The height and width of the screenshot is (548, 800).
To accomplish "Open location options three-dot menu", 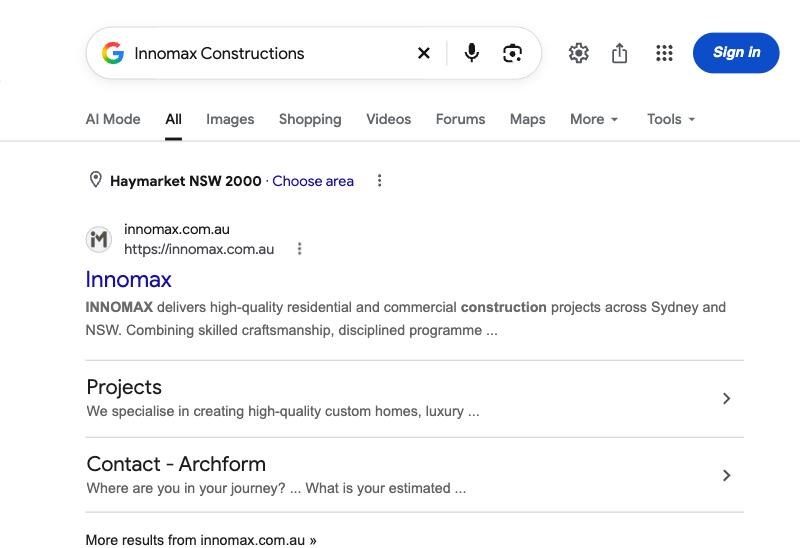I will (x=379, y=180).
